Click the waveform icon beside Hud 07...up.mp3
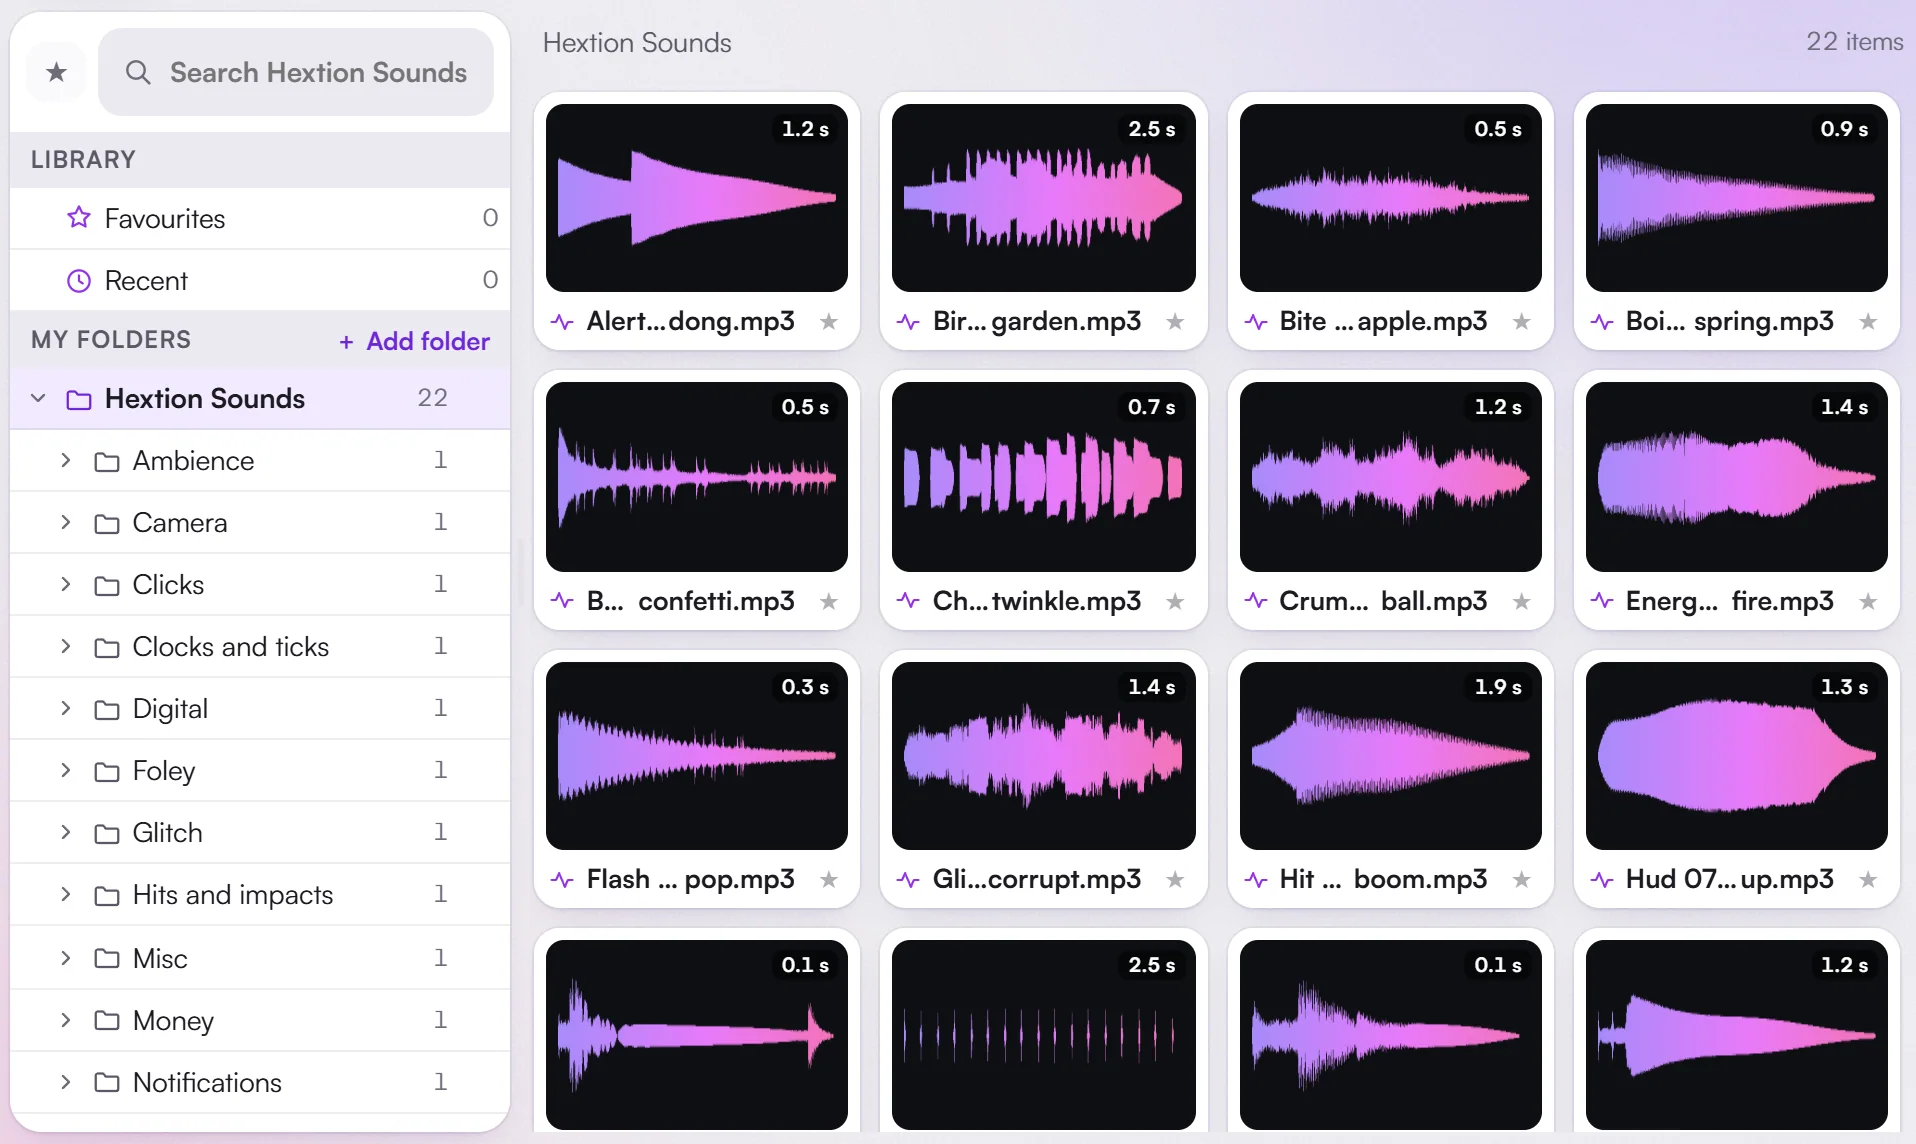 (1601, 880)
